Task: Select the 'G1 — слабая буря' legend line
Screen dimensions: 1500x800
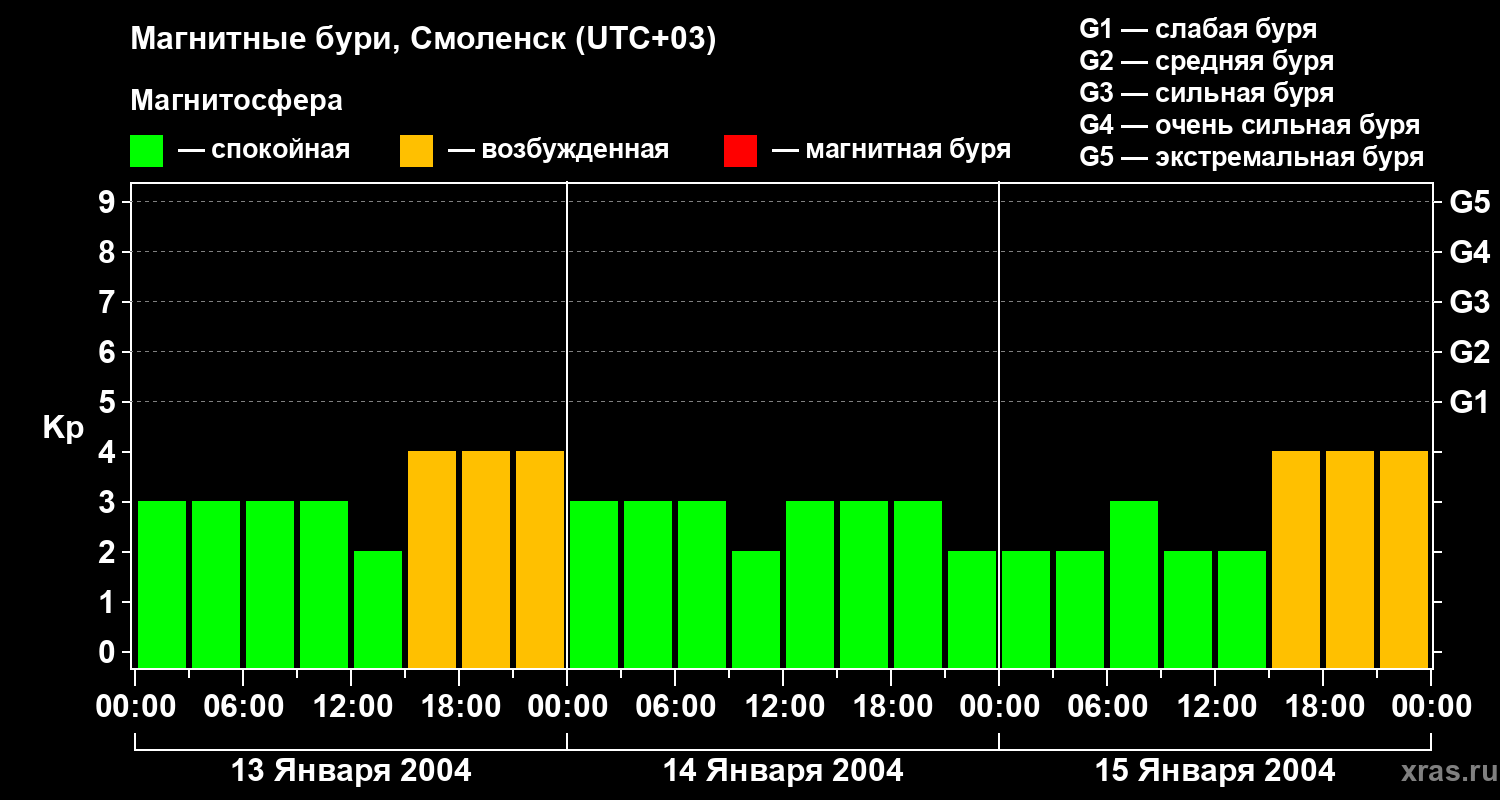Action: [x=1198, y=30]
